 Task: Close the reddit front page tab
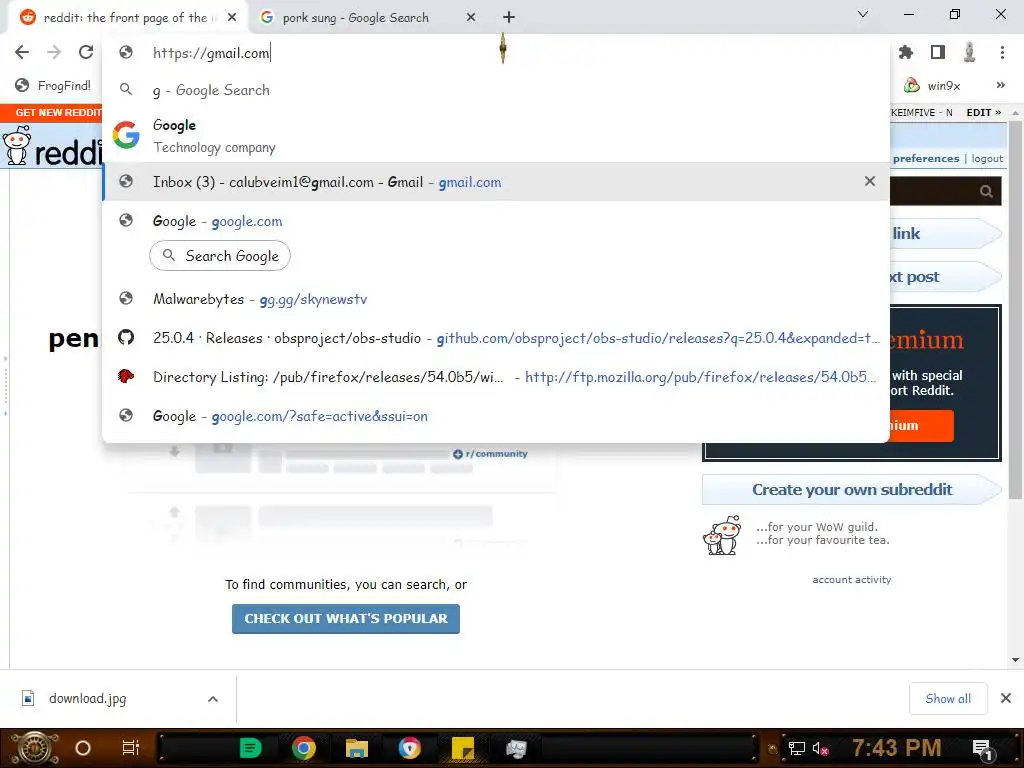[x=232, y=18]
